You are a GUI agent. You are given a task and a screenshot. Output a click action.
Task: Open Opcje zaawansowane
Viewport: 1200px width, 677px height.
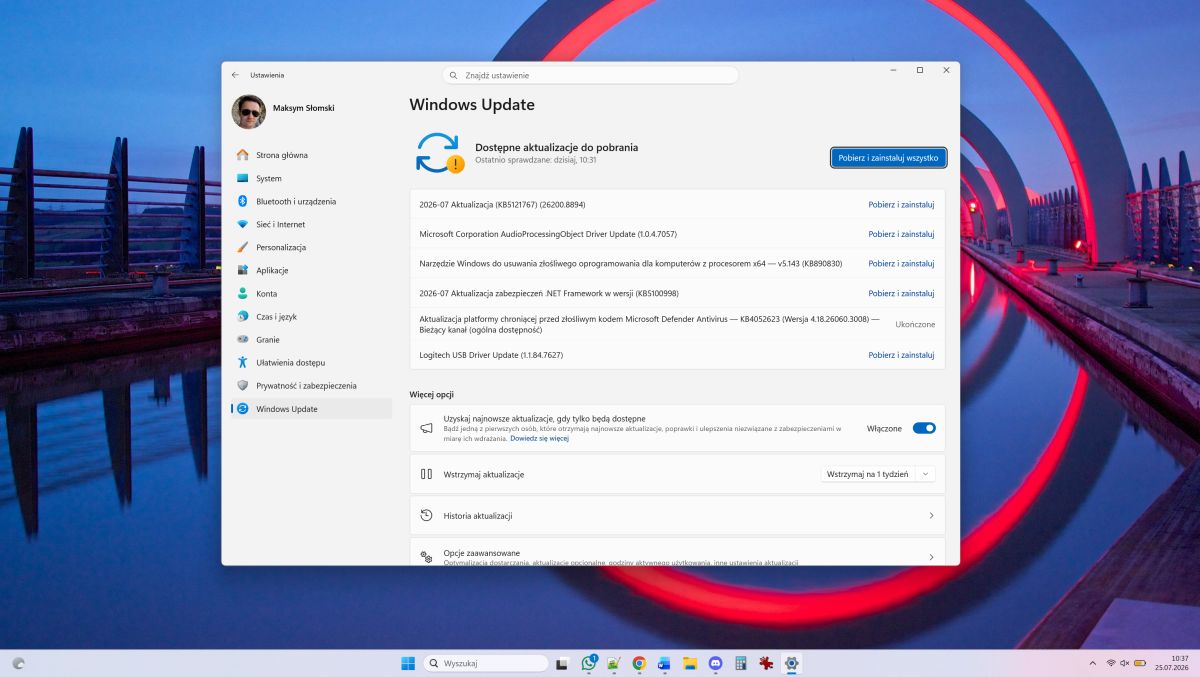click(x=677, y=552)
